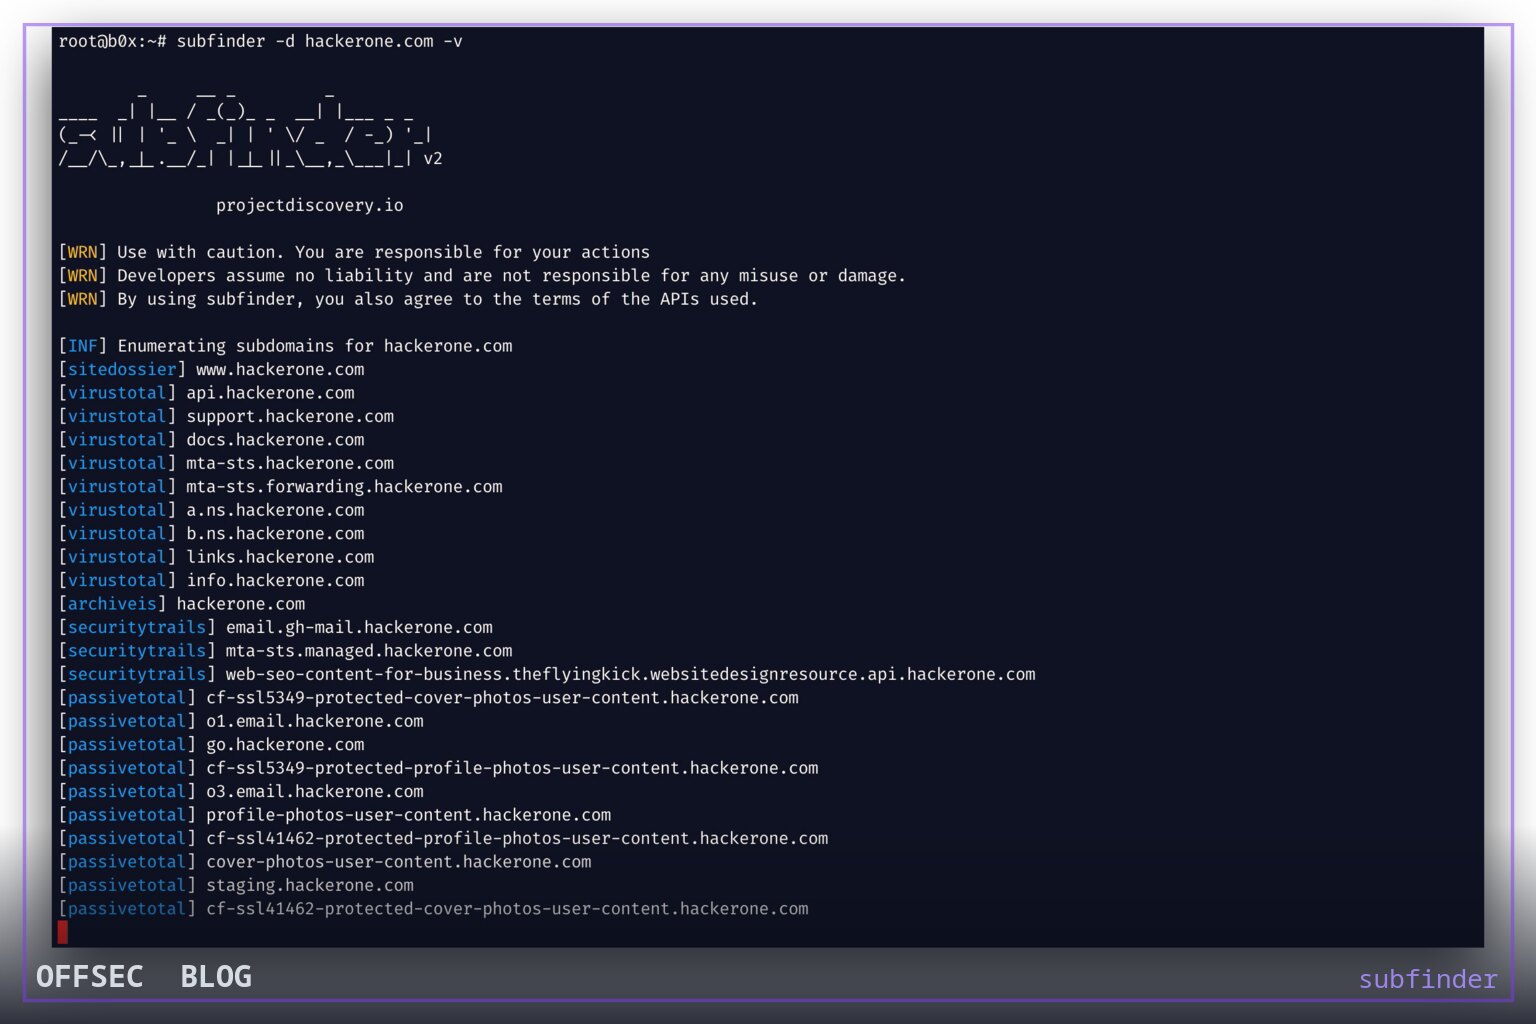1536x1024 pixels.
Task: Click o3.email.hackerone.com result
Action: (x=315, y=792)
